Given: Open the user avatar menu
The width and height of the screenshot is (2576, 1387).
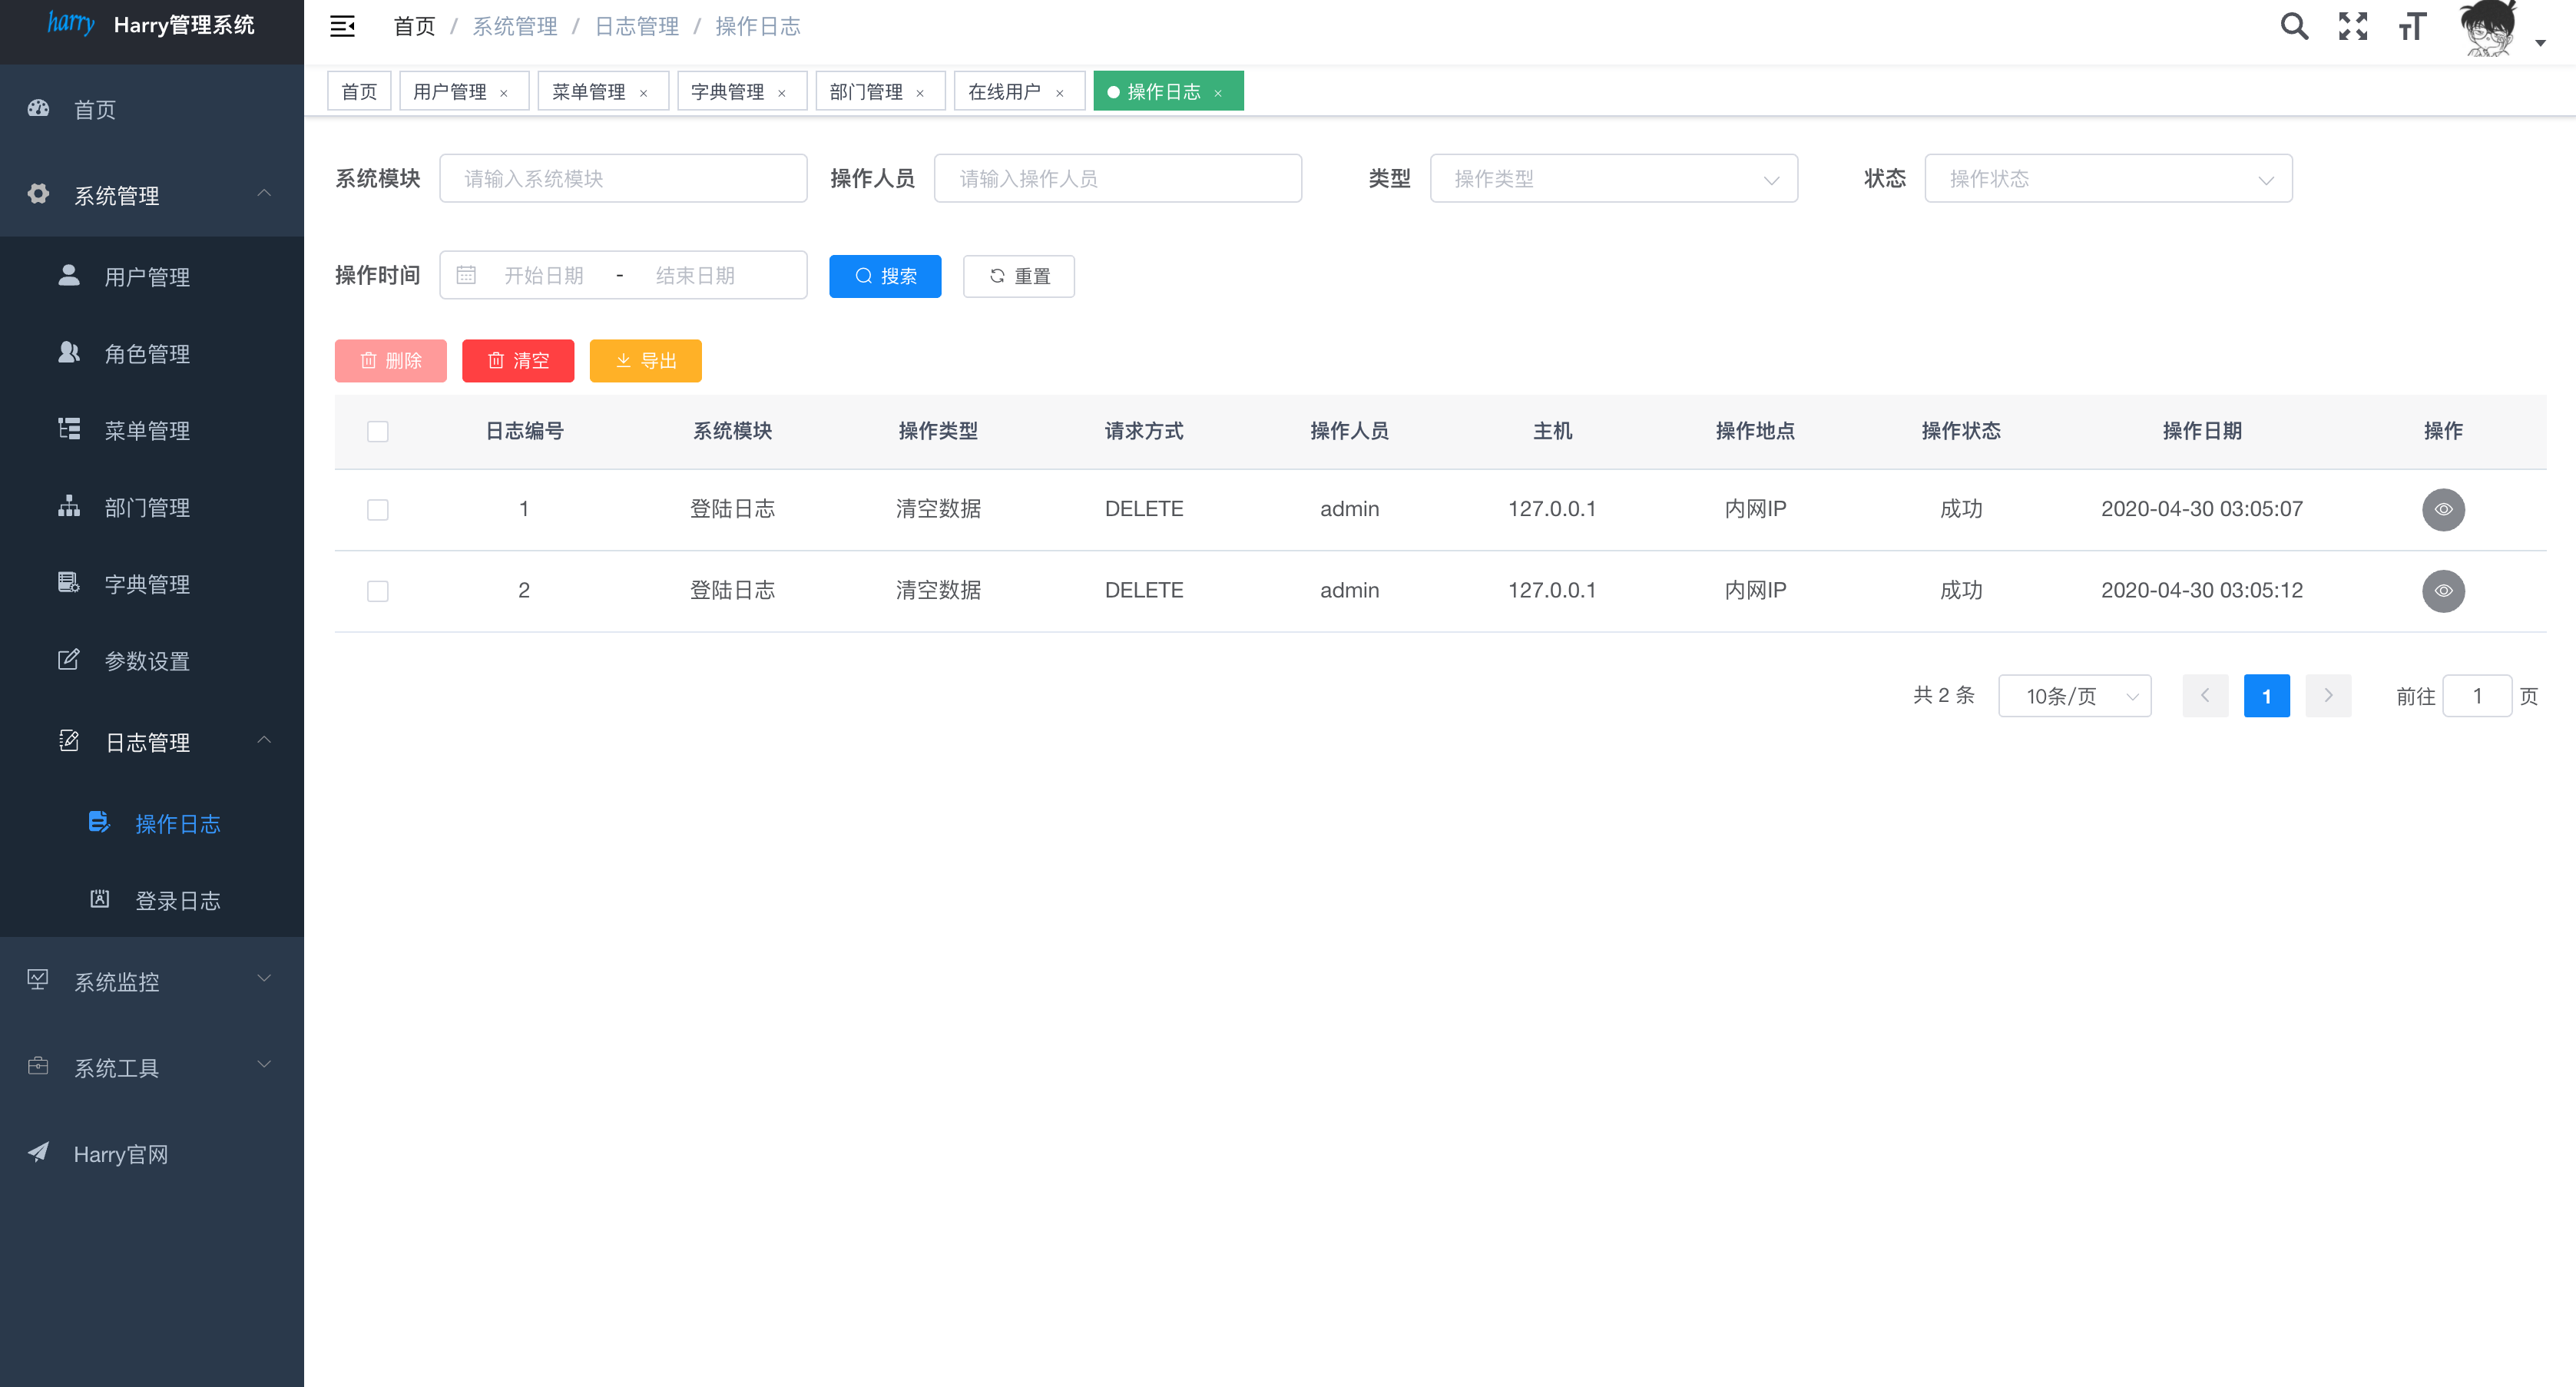Looking at the screenshot, I should (x=2488, y=28).
